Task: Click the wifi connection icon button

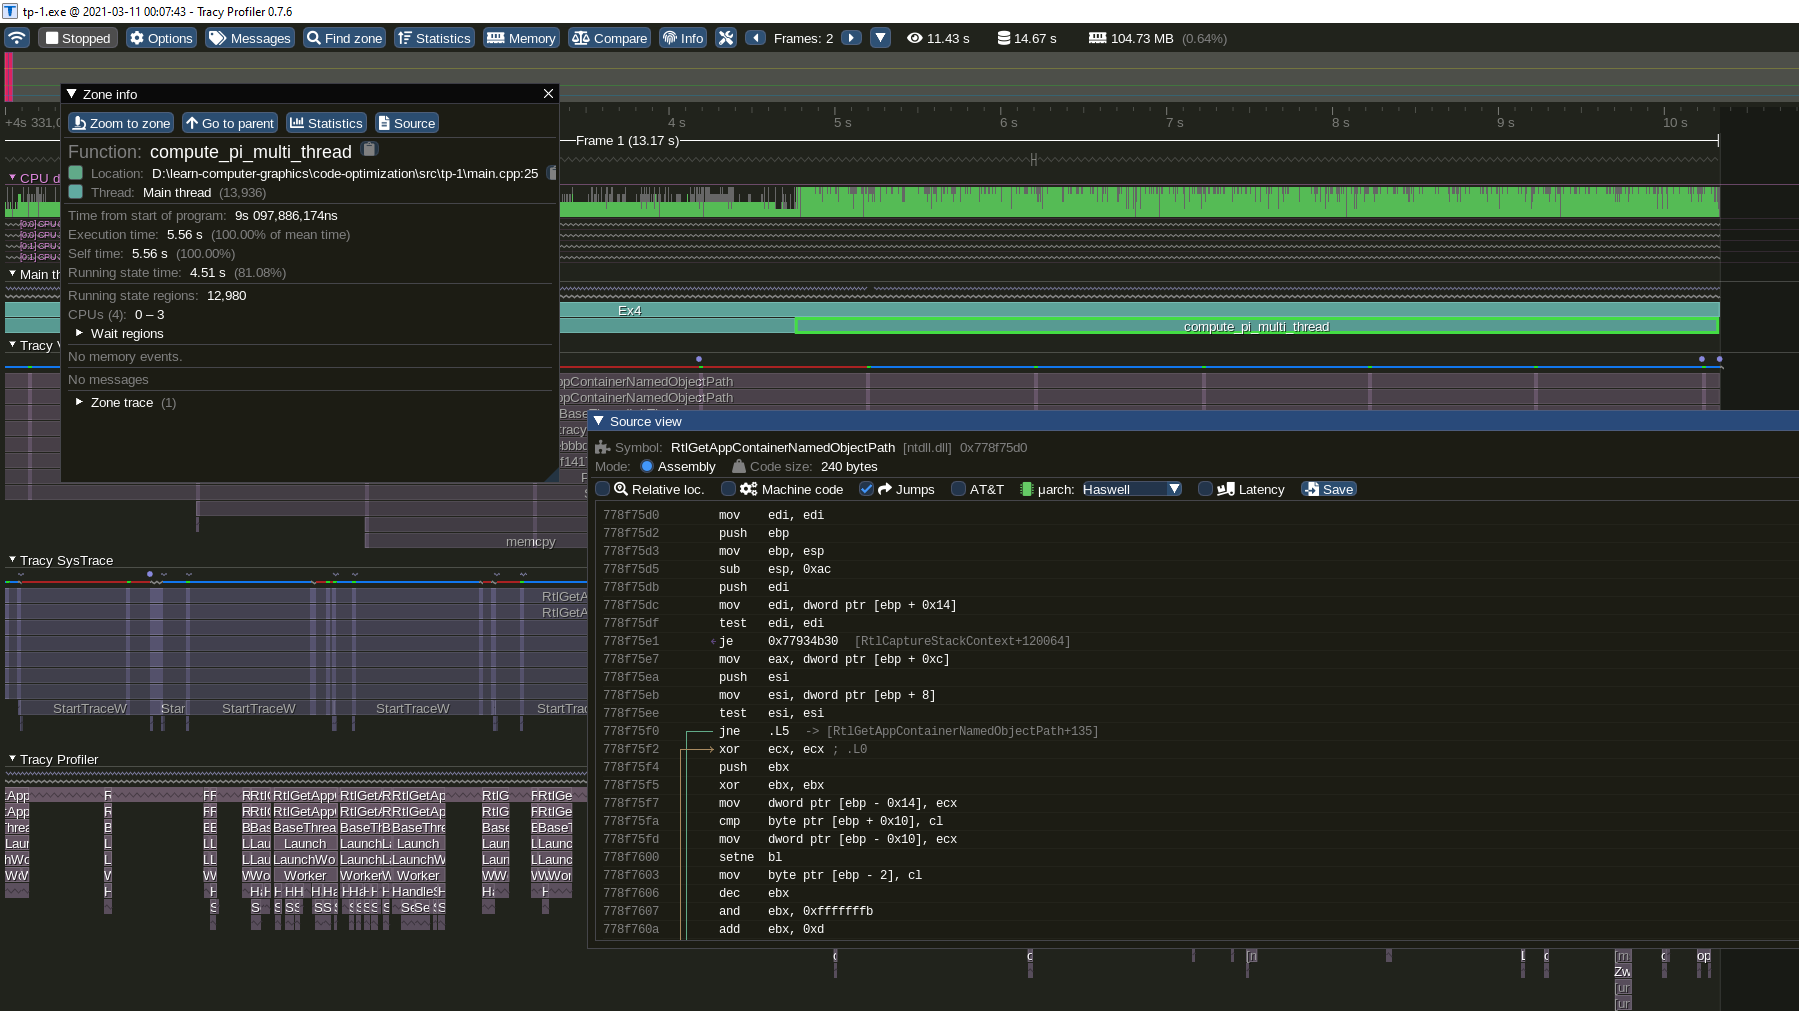Action: (17, 38)
